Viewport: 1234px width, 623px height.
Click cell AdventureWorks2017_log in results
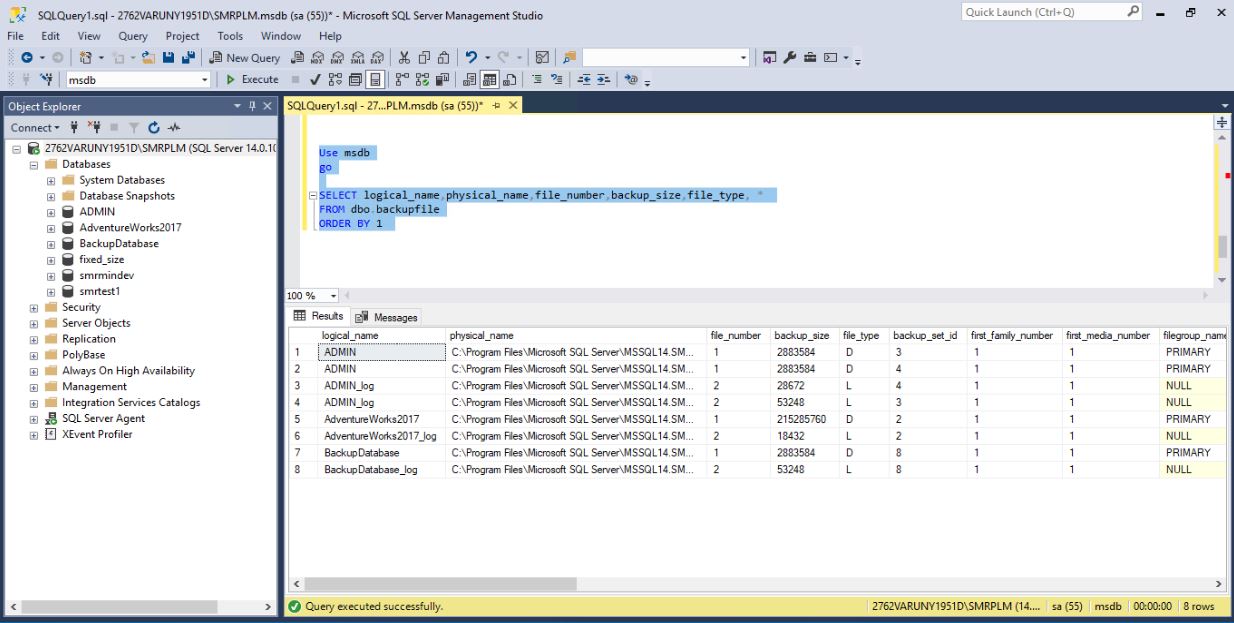coord(381,436)
